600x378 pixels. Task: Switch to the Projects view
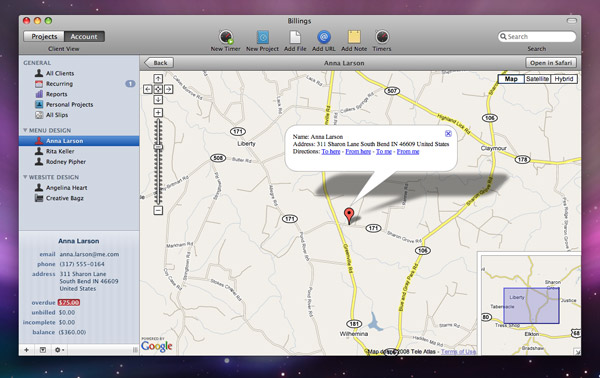44,36
